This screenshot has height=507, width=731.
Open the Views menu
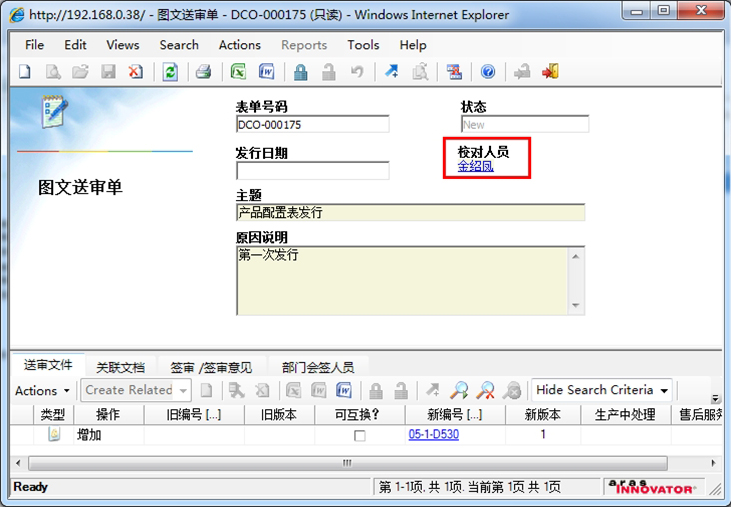click(x=123, y=45)
